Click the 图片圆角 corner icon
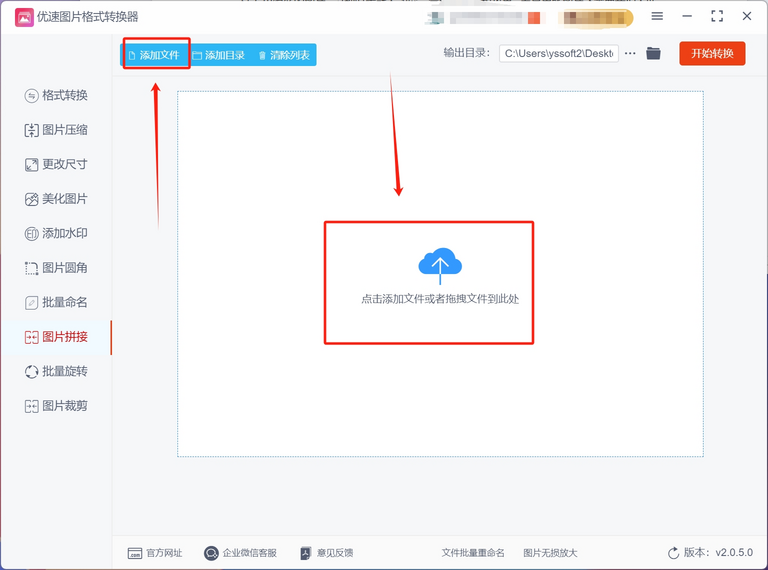Viewport: 768px width, 570px height. 31,268
